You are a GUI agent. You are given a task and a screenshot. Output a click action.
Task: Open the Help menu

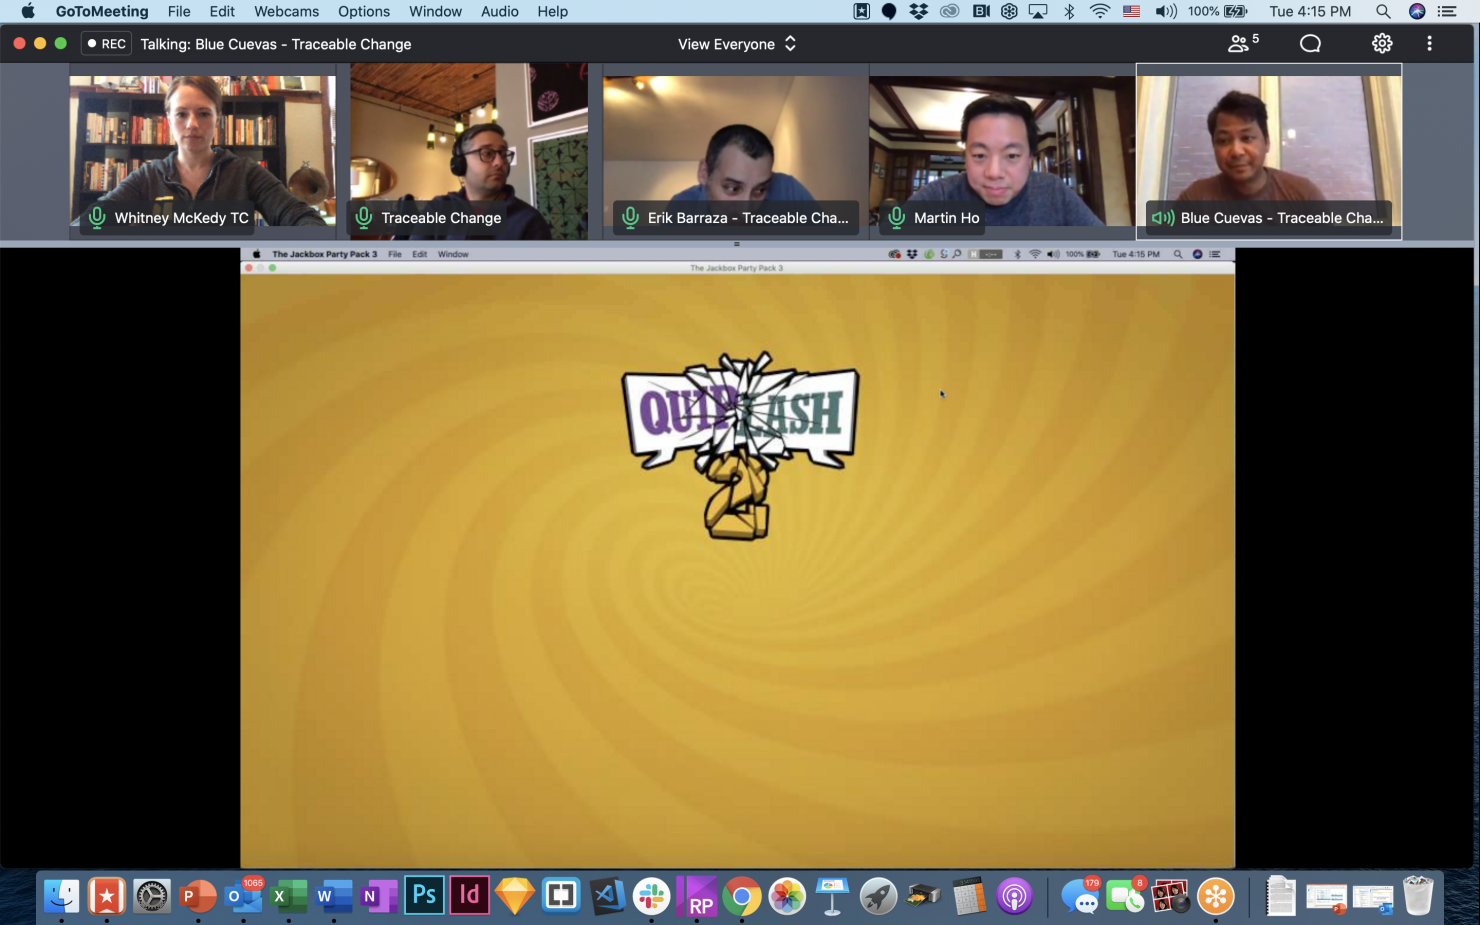pyautogui.click(x=553, y=11)
